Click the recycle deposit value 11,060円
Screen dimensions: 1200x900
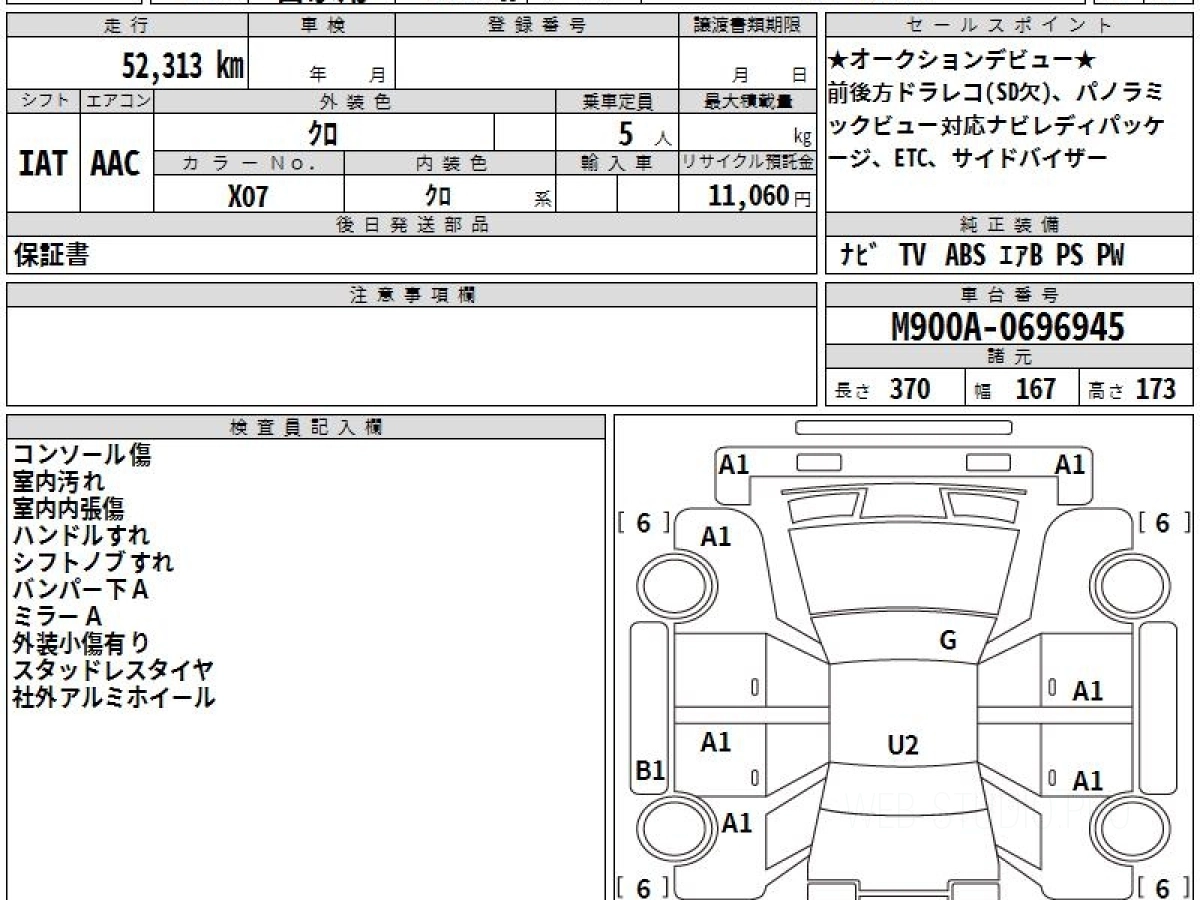click(760, 196)
